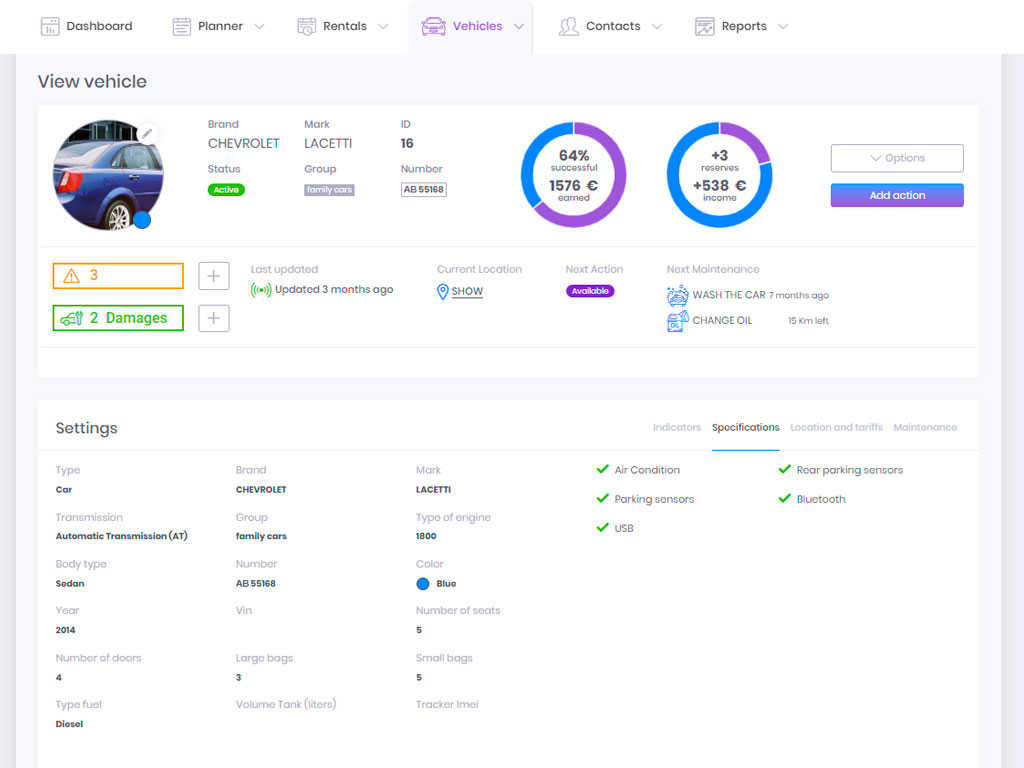1024x768 pixels.
Task: Click the pencil edit icon on vehicle photo
Action: pyautogui.click(x=147, y=134)
